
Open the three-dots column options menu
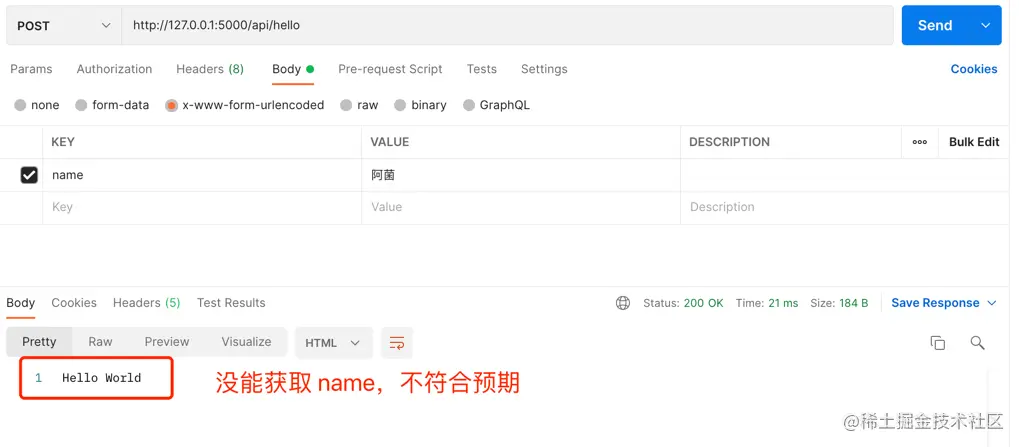click(x=920, y=142)
